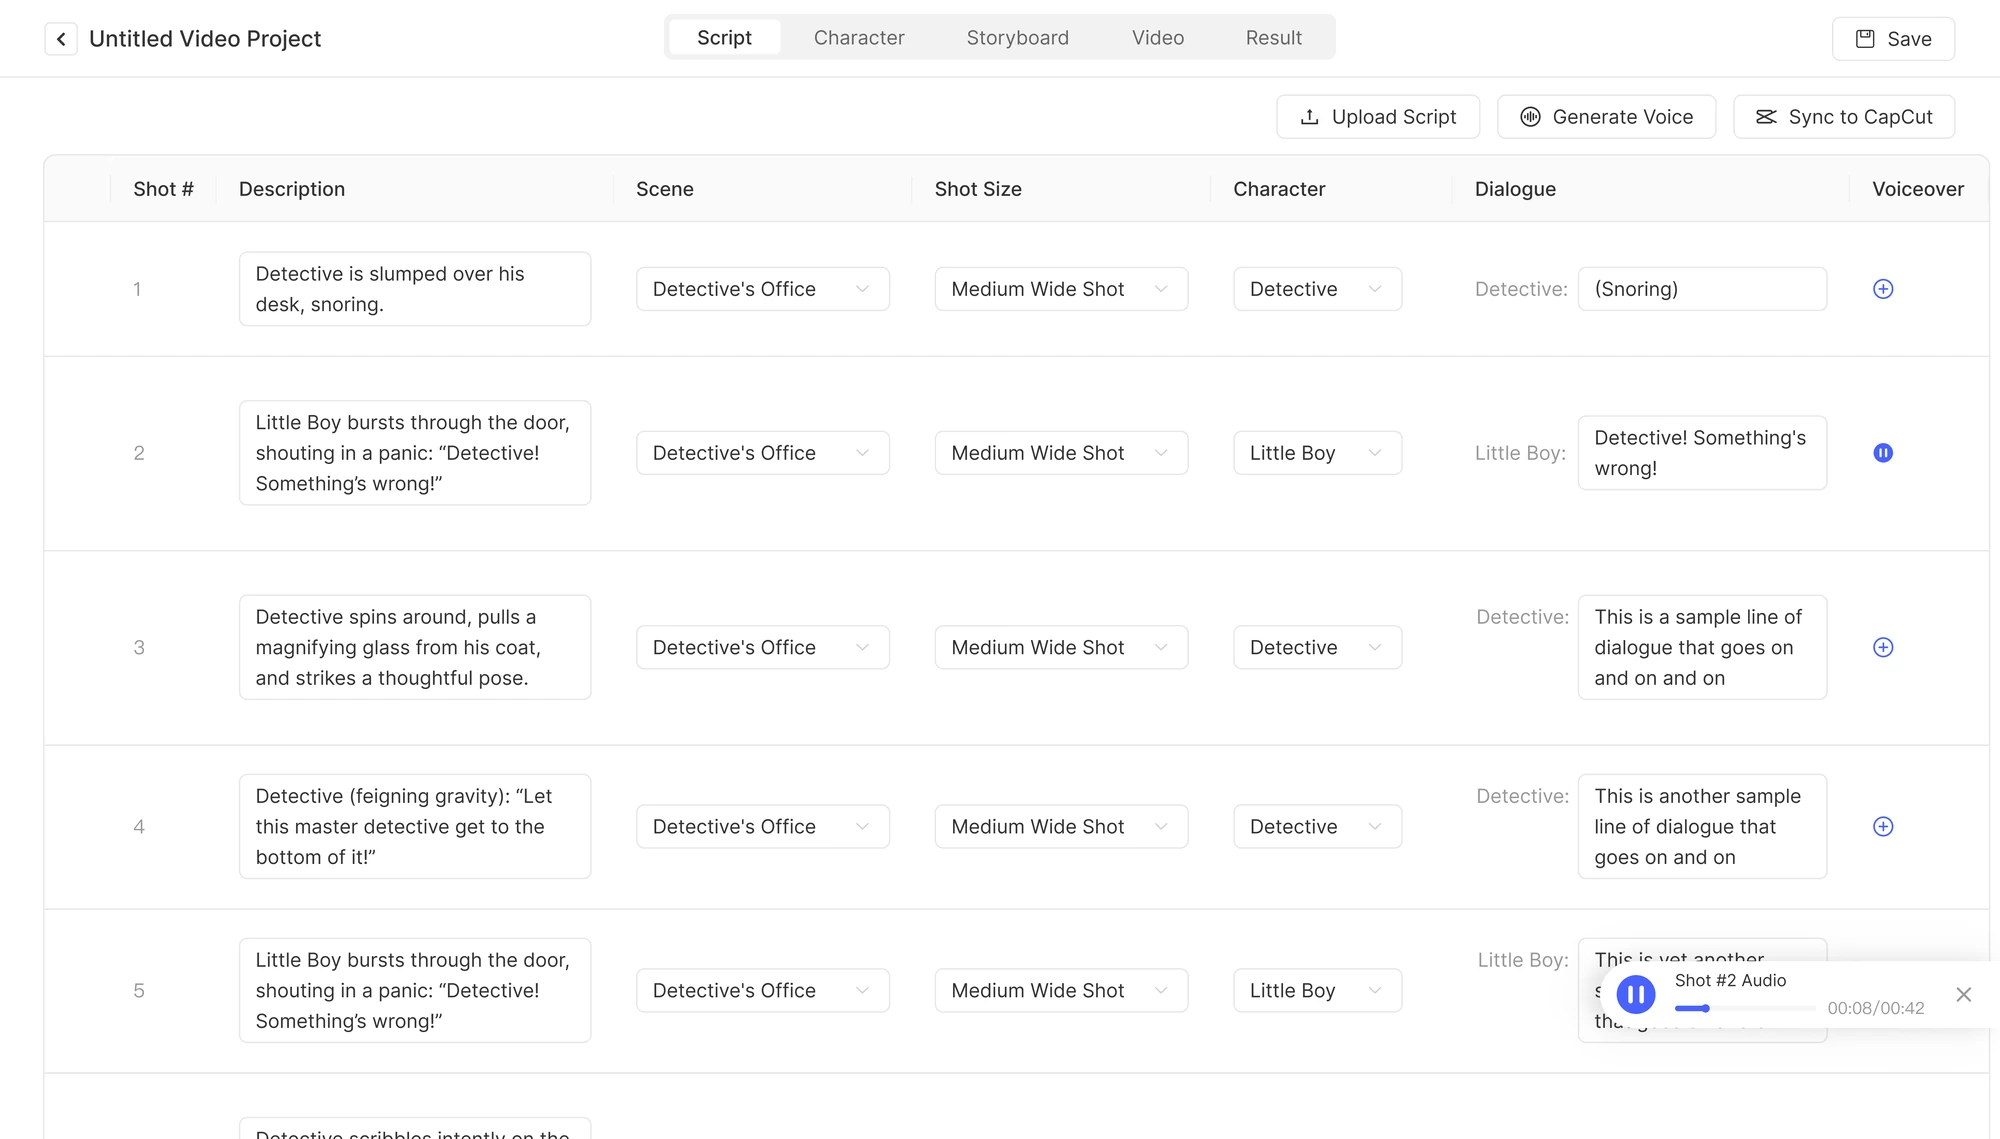Open the Result tab
Image resolution: width=2000 pixels, height=1139 pixels.
[x=1273, y=37]
